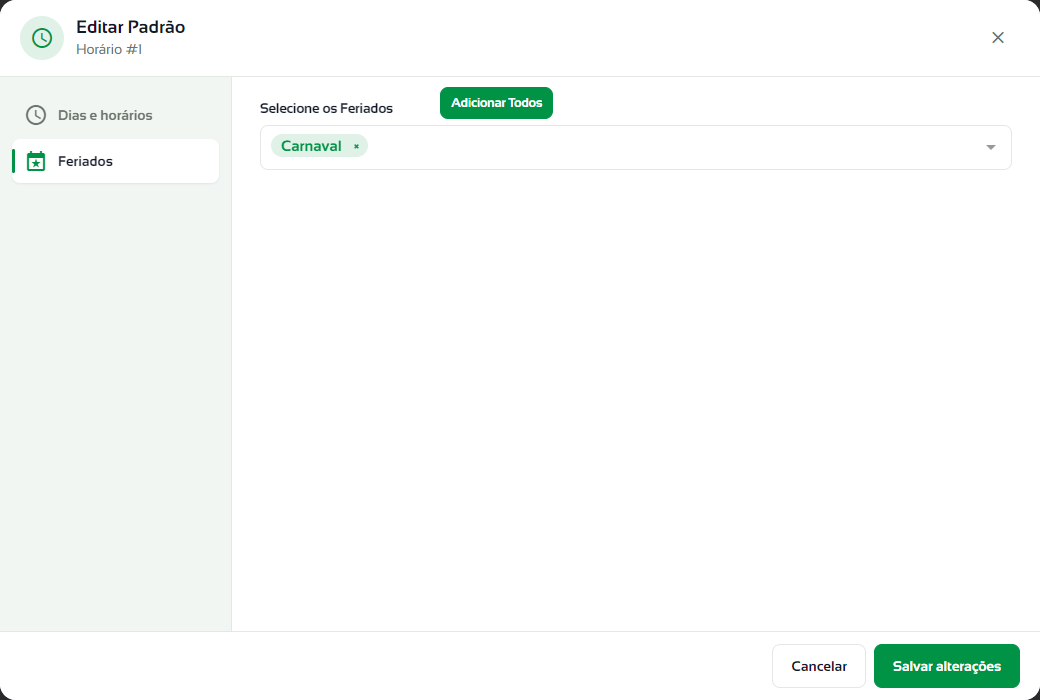Click the Horário #1 subtitle
This screenshot has width=1040, height=700.
coord(109,49)
